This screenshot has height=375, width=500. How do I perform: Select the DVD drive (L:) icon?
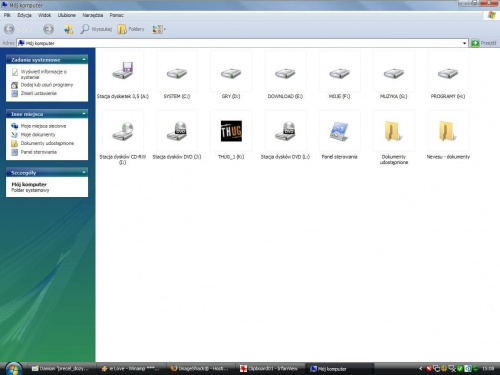[285, 131]
